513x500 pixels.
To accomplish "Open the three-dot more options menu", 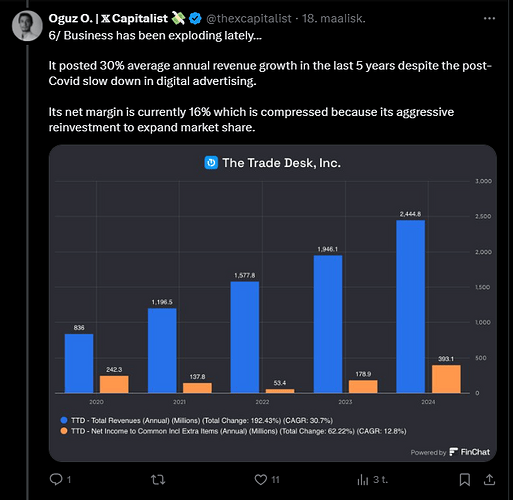I will [x=489, y=18].
